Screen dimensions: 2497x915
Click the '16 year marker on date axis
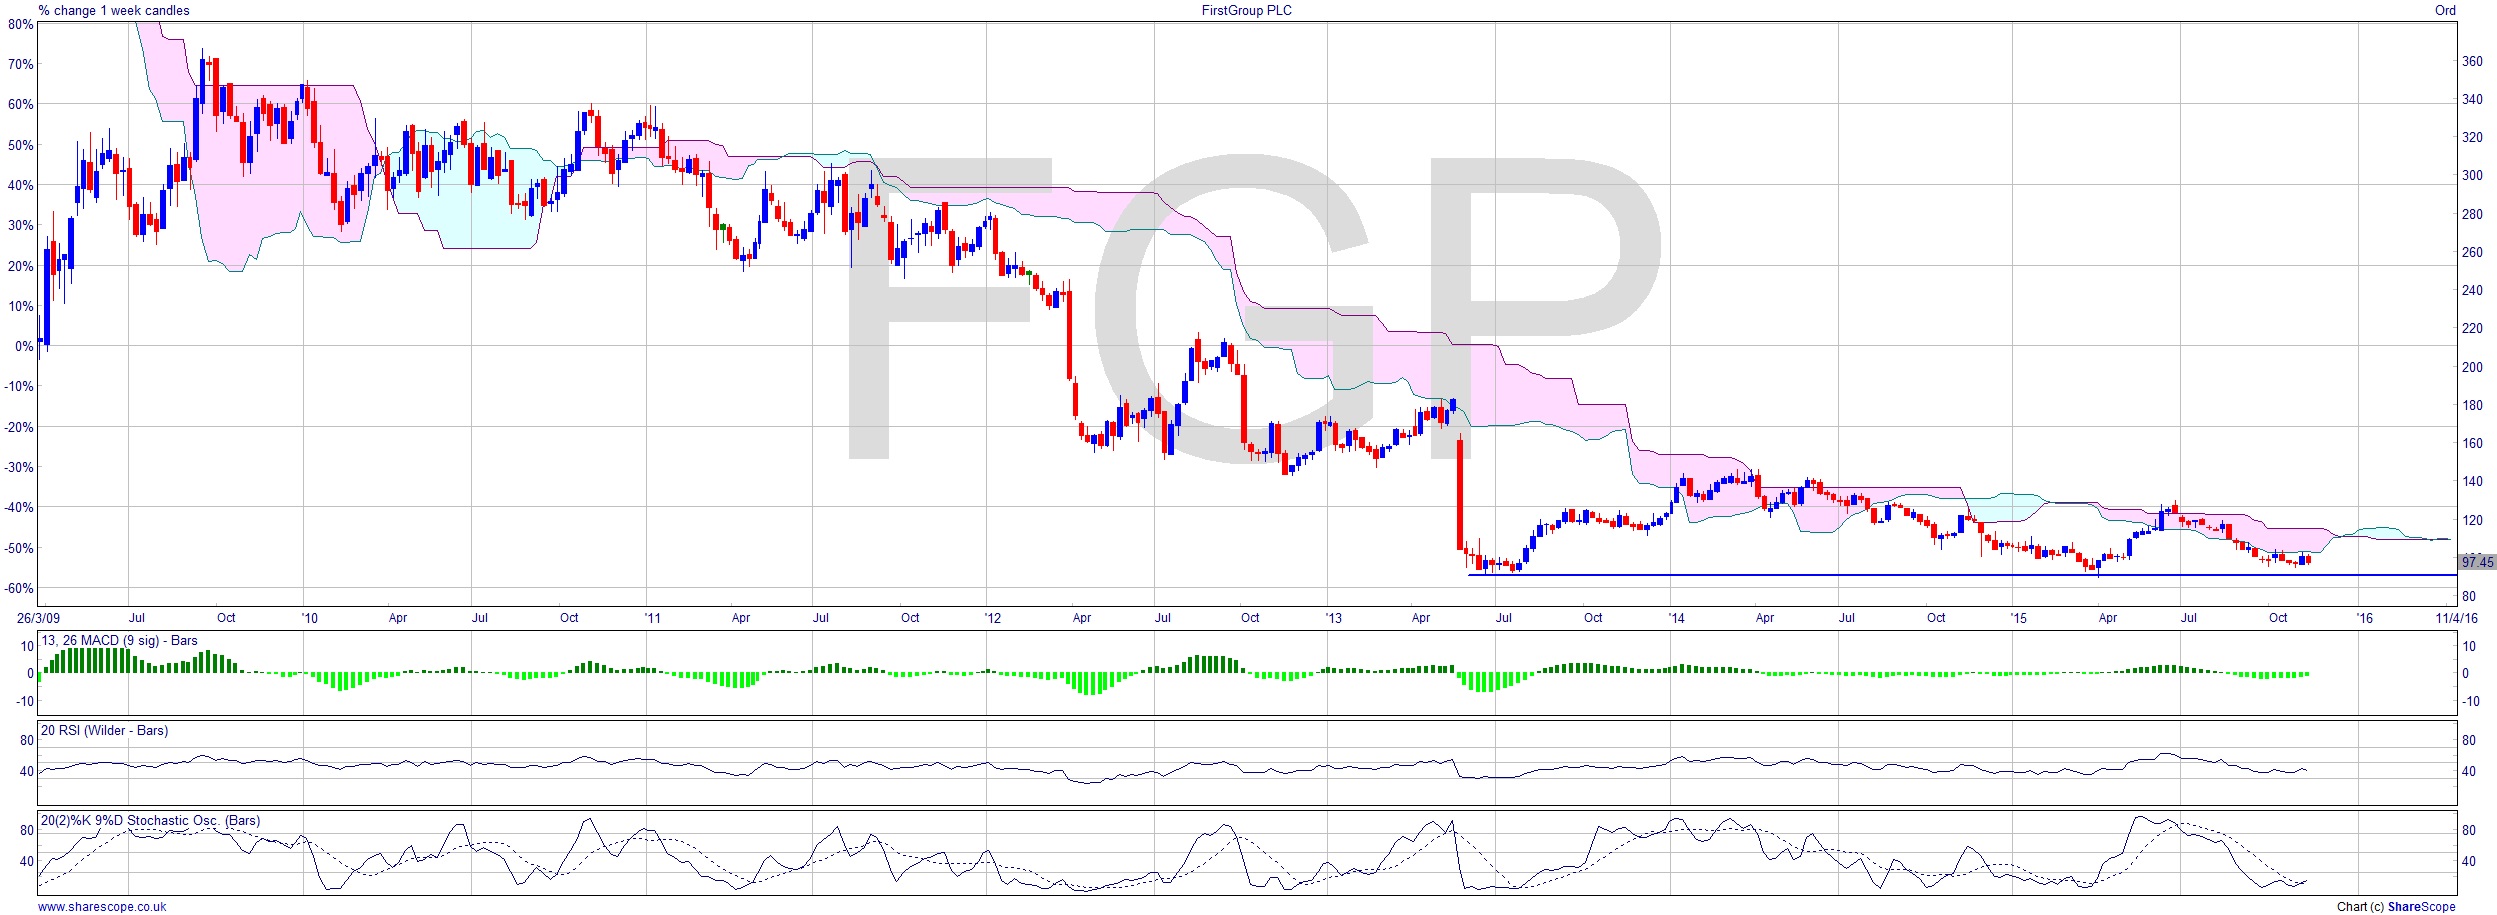tap(2363, 617)
